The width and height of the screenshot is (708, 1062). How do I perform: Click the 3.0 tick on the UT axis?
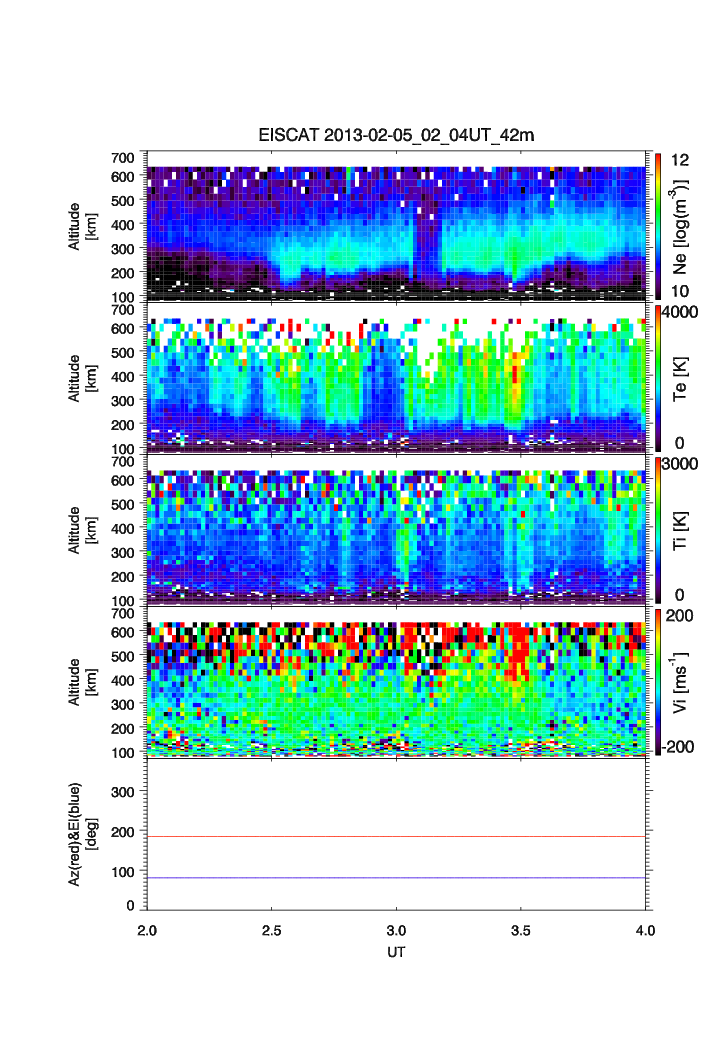396,931
